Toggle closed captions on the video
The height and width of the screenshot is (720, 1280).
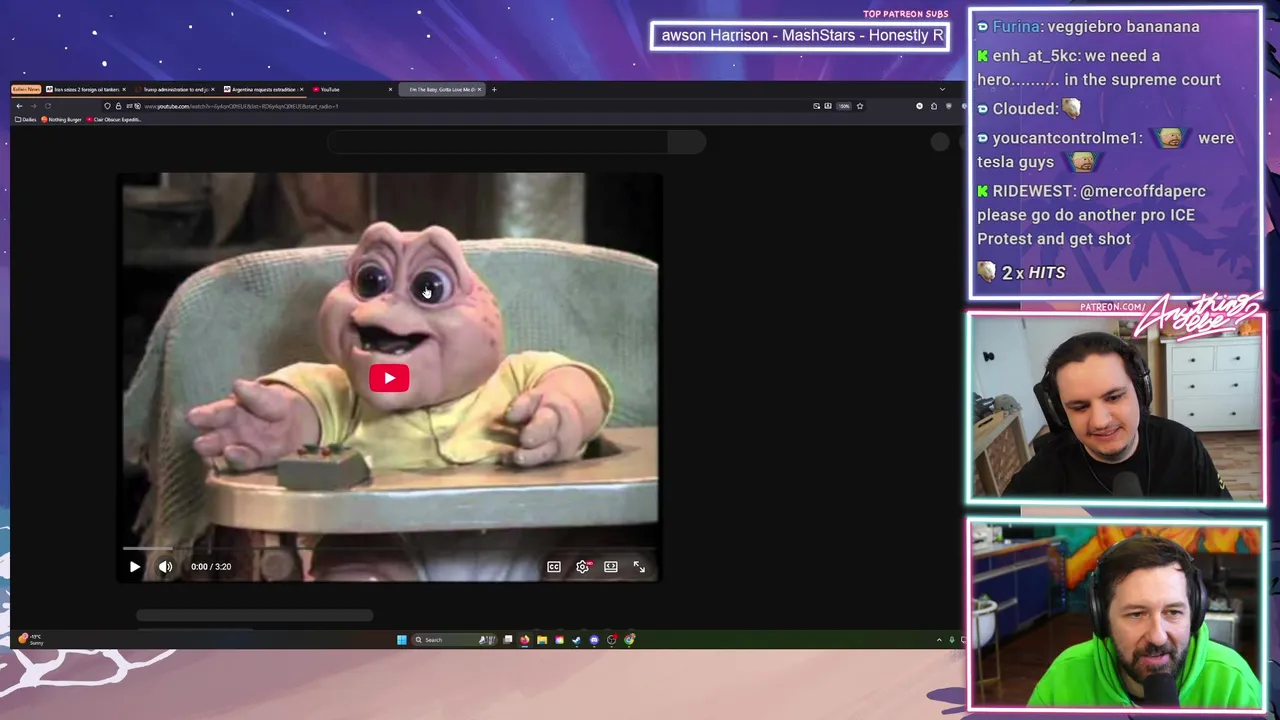pyautogui.click(x=554, y=567)
